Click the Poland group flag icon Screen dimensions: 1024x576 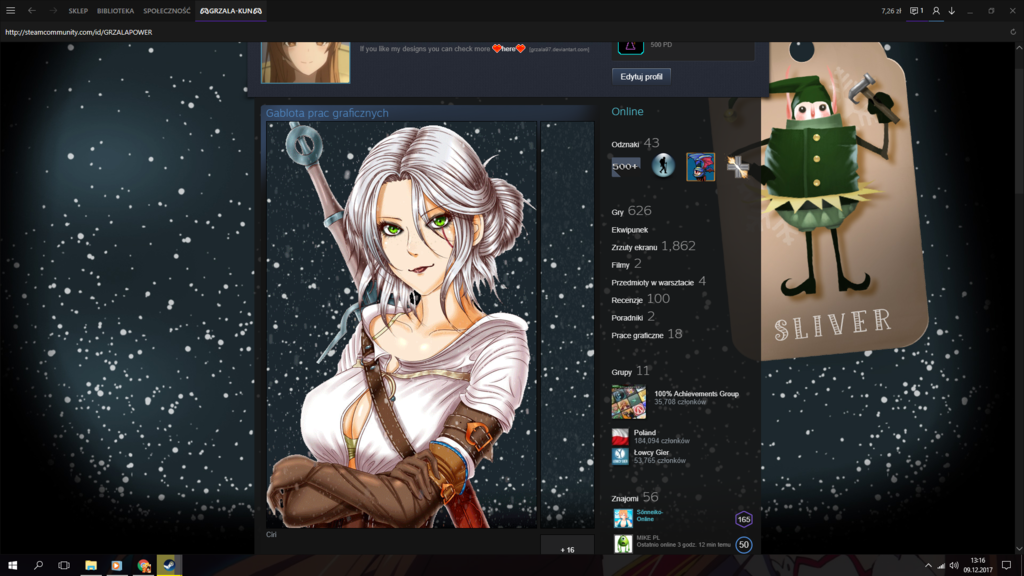[620, 436]
